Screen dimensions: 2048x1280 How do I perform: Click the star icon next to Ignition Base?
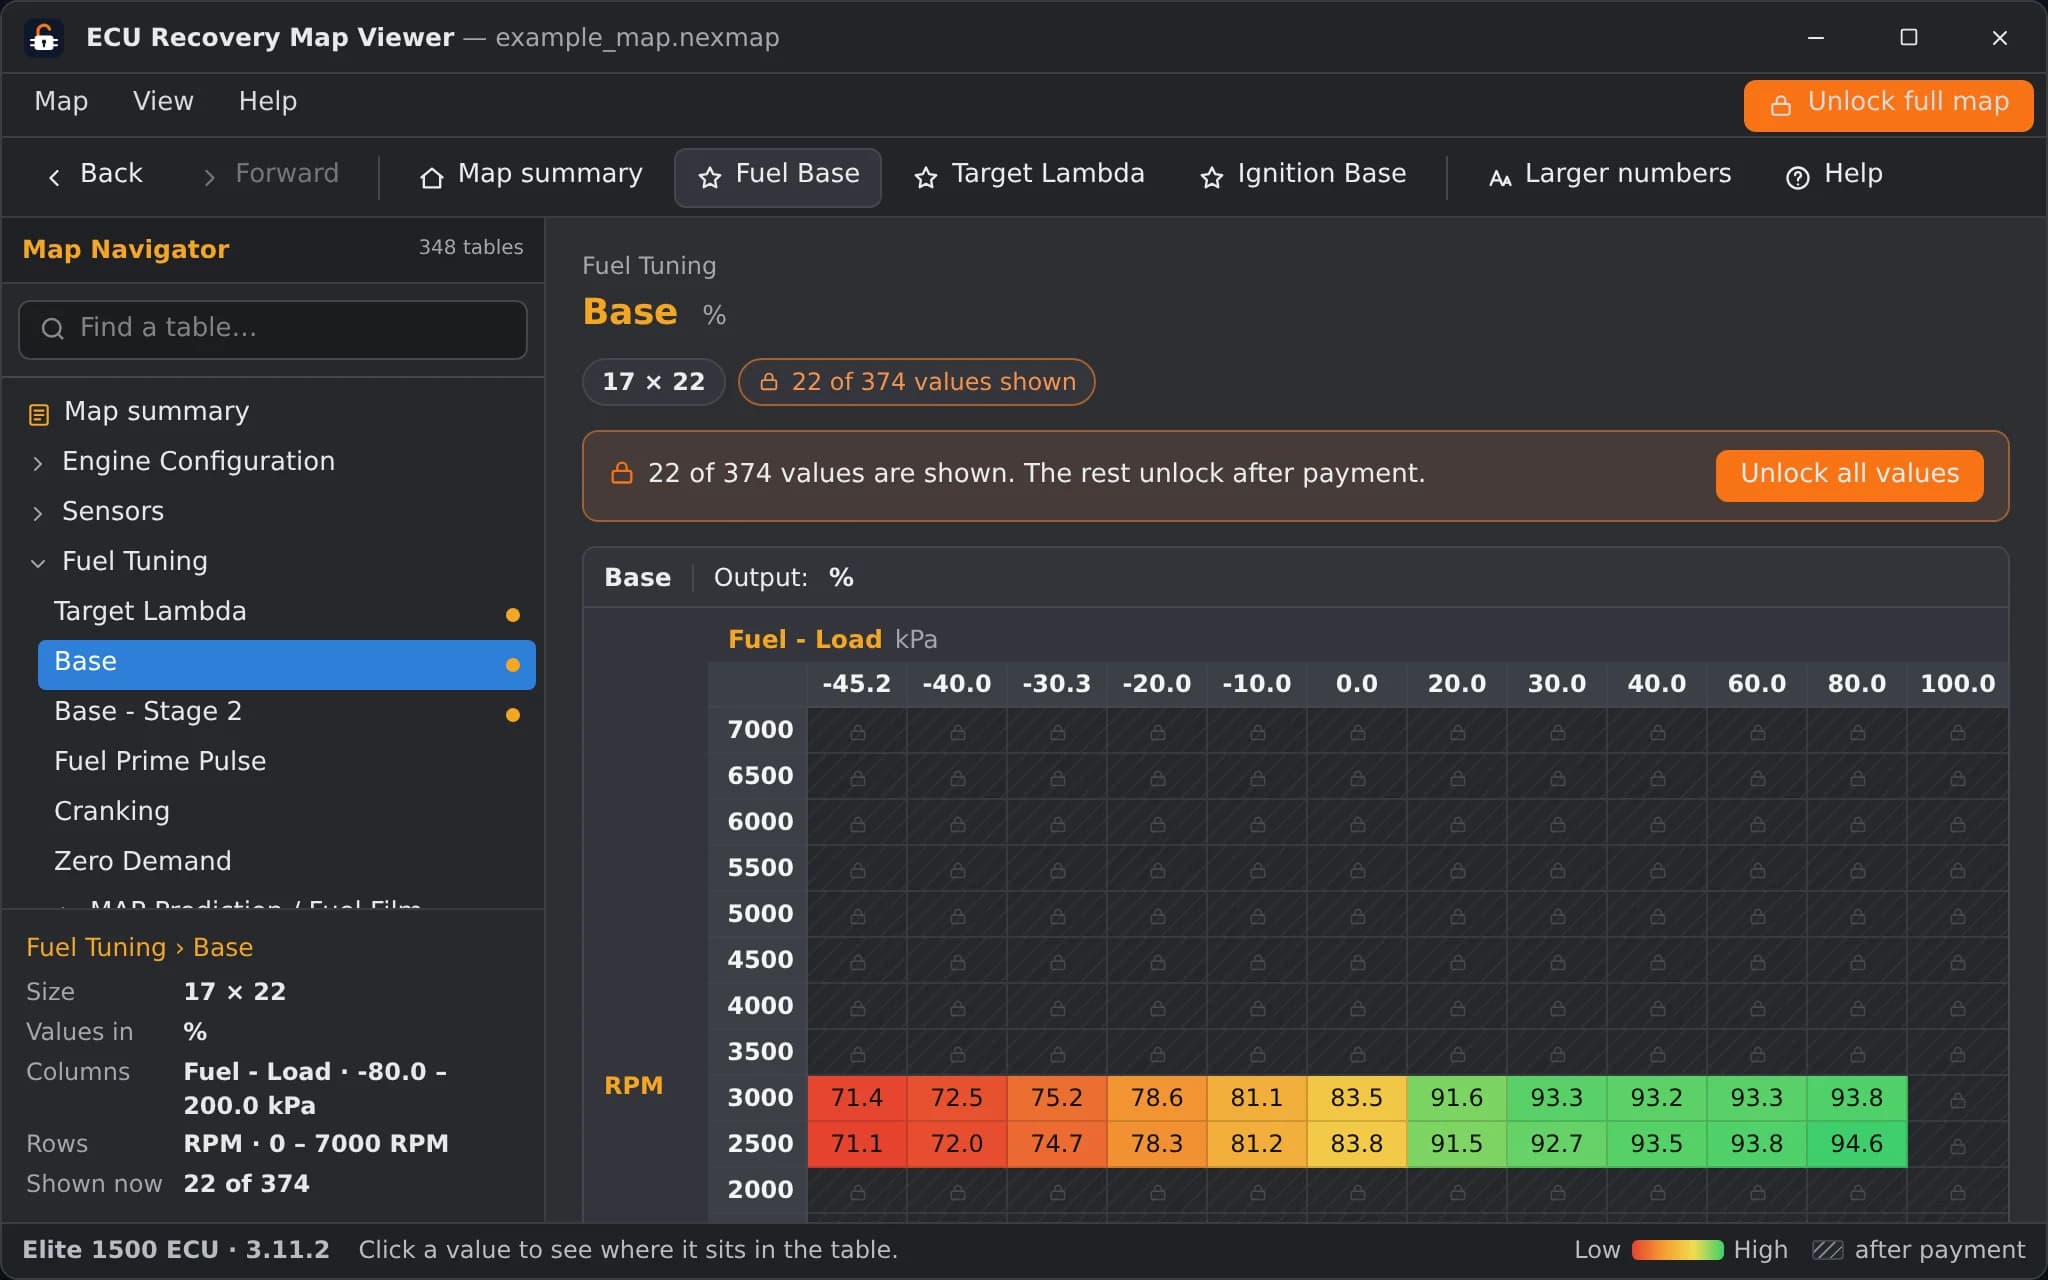click(1212, 178)
